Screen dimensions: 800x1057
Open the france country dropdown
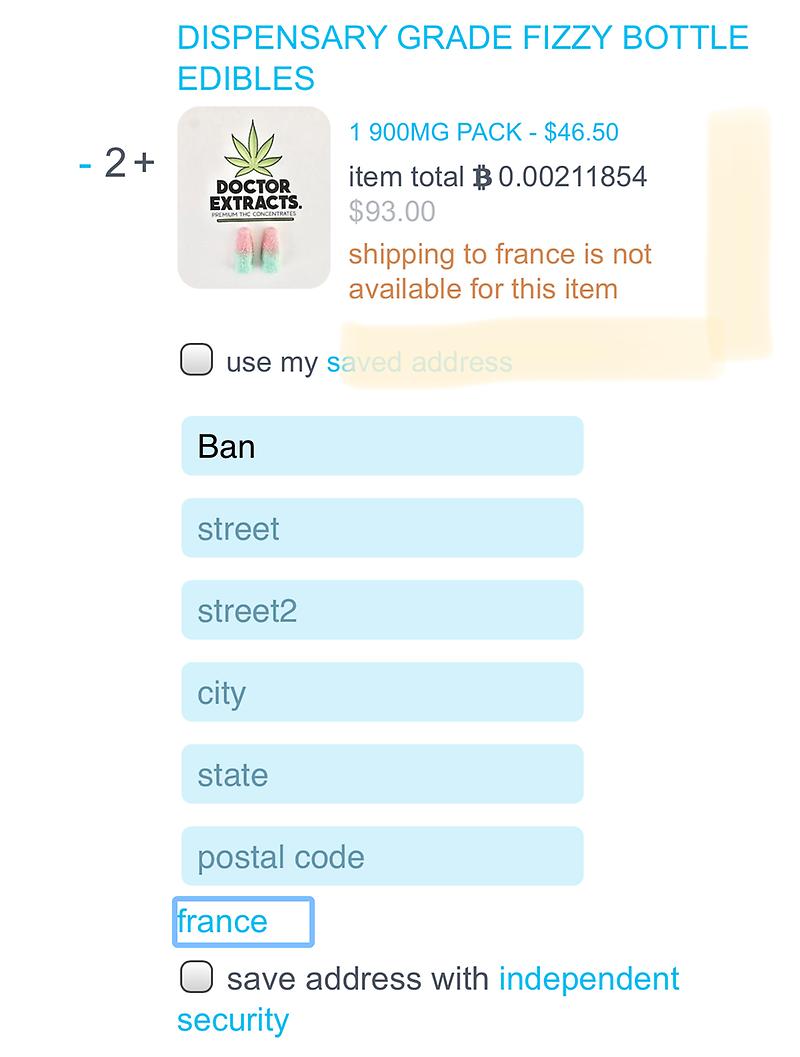[243, 921]
